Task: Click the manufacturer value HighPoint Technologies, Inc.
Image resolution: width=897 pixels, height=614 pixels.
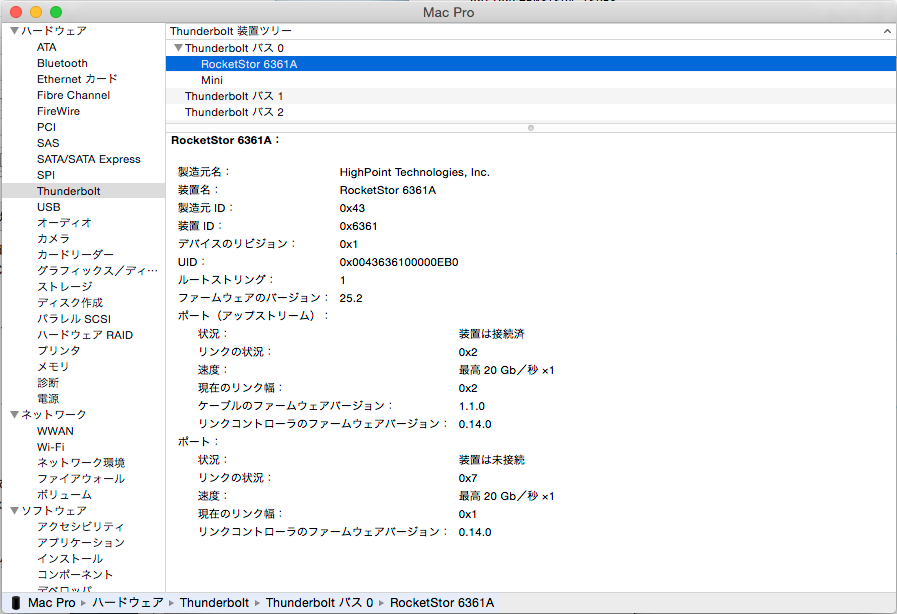Action: [415, 172]
